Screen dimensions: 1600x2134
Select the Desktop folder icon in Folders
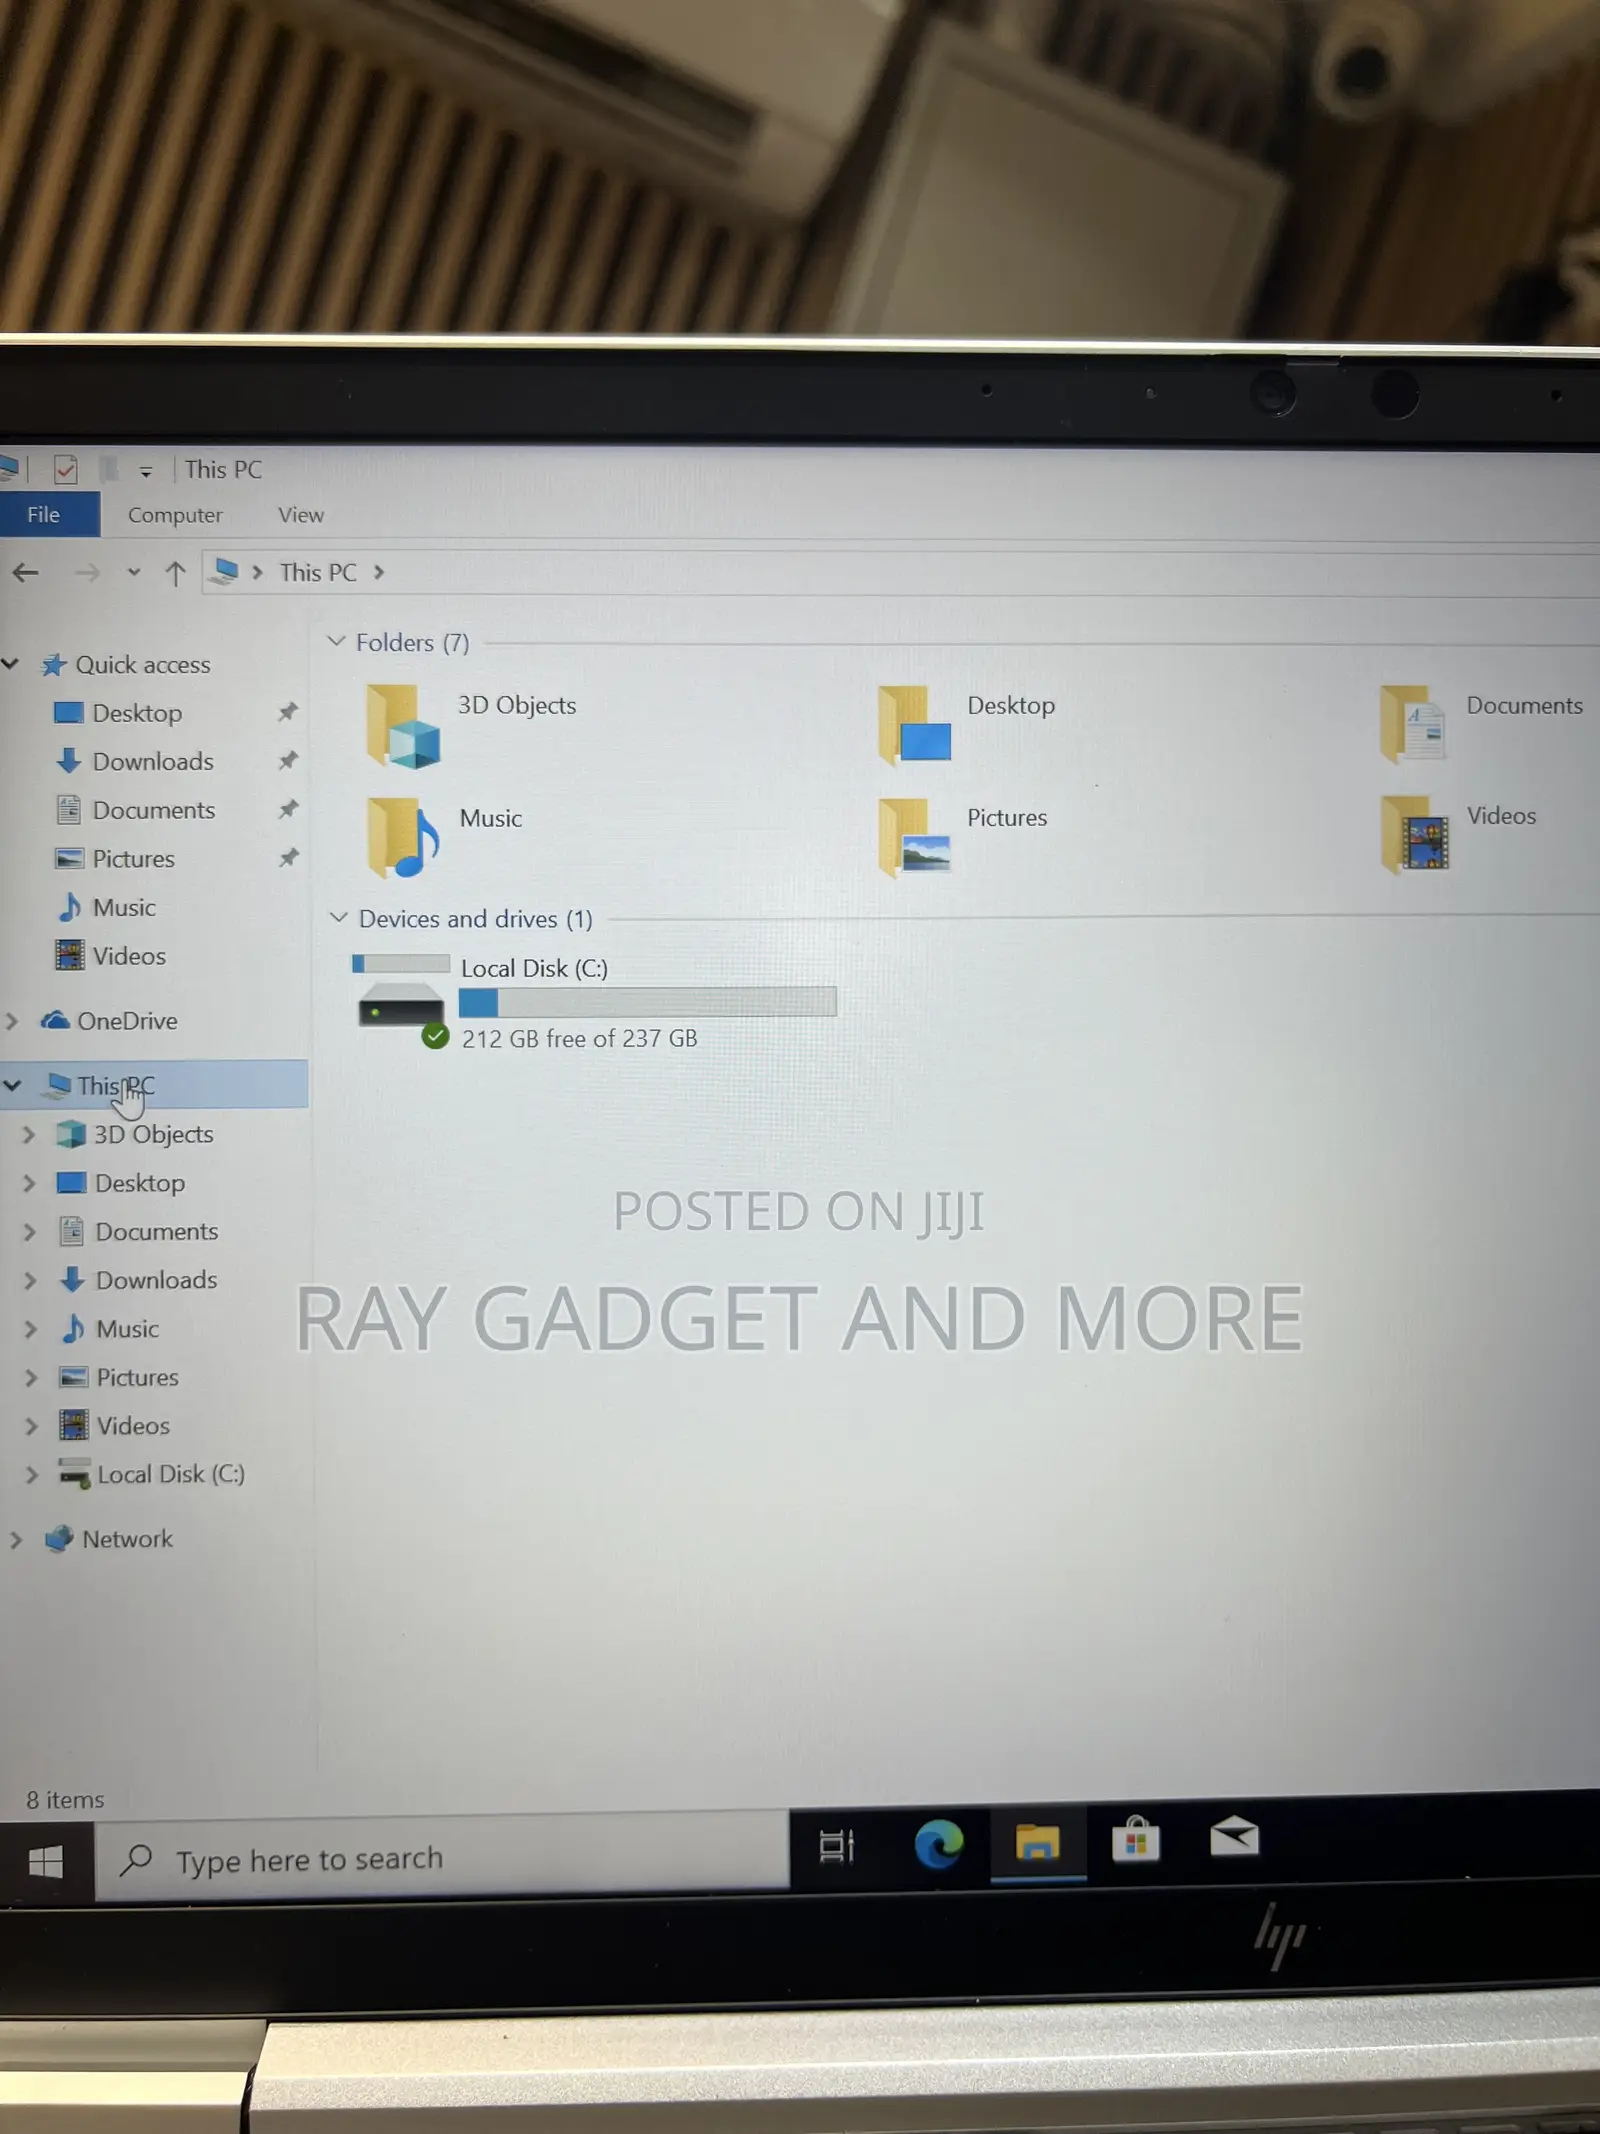[x=914, y=725]
